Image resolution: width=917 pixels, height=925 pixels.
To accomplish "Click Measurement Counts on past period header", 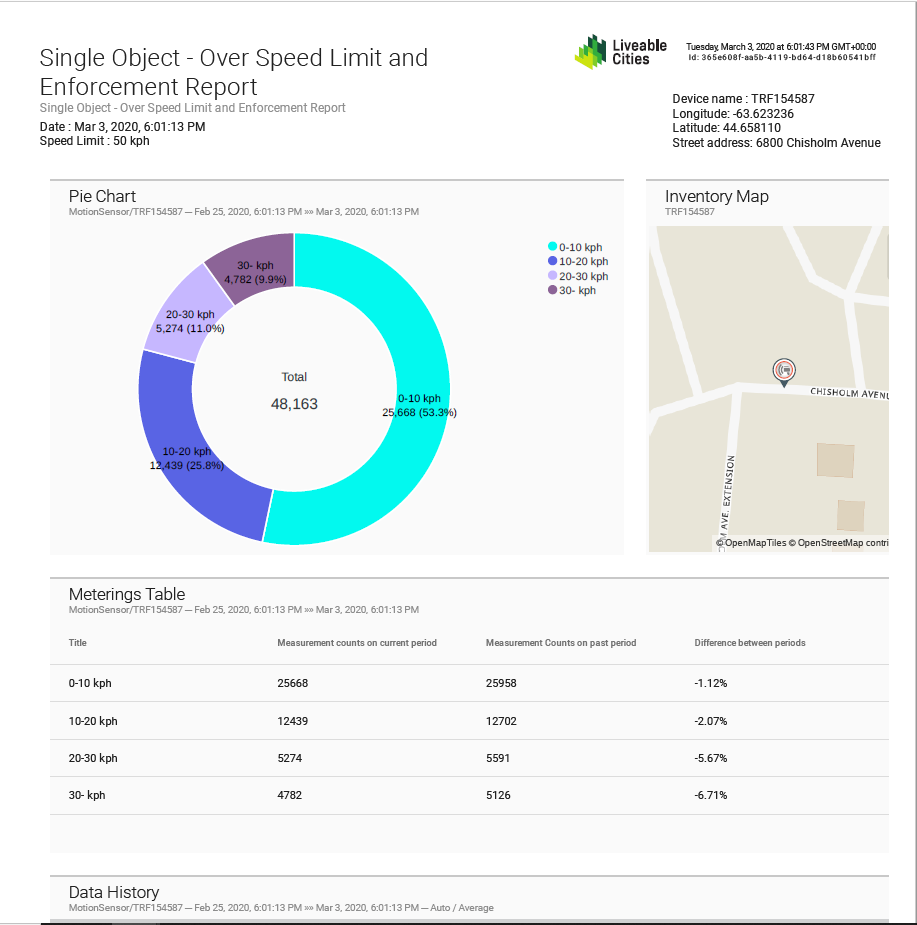I will point(561,642).
